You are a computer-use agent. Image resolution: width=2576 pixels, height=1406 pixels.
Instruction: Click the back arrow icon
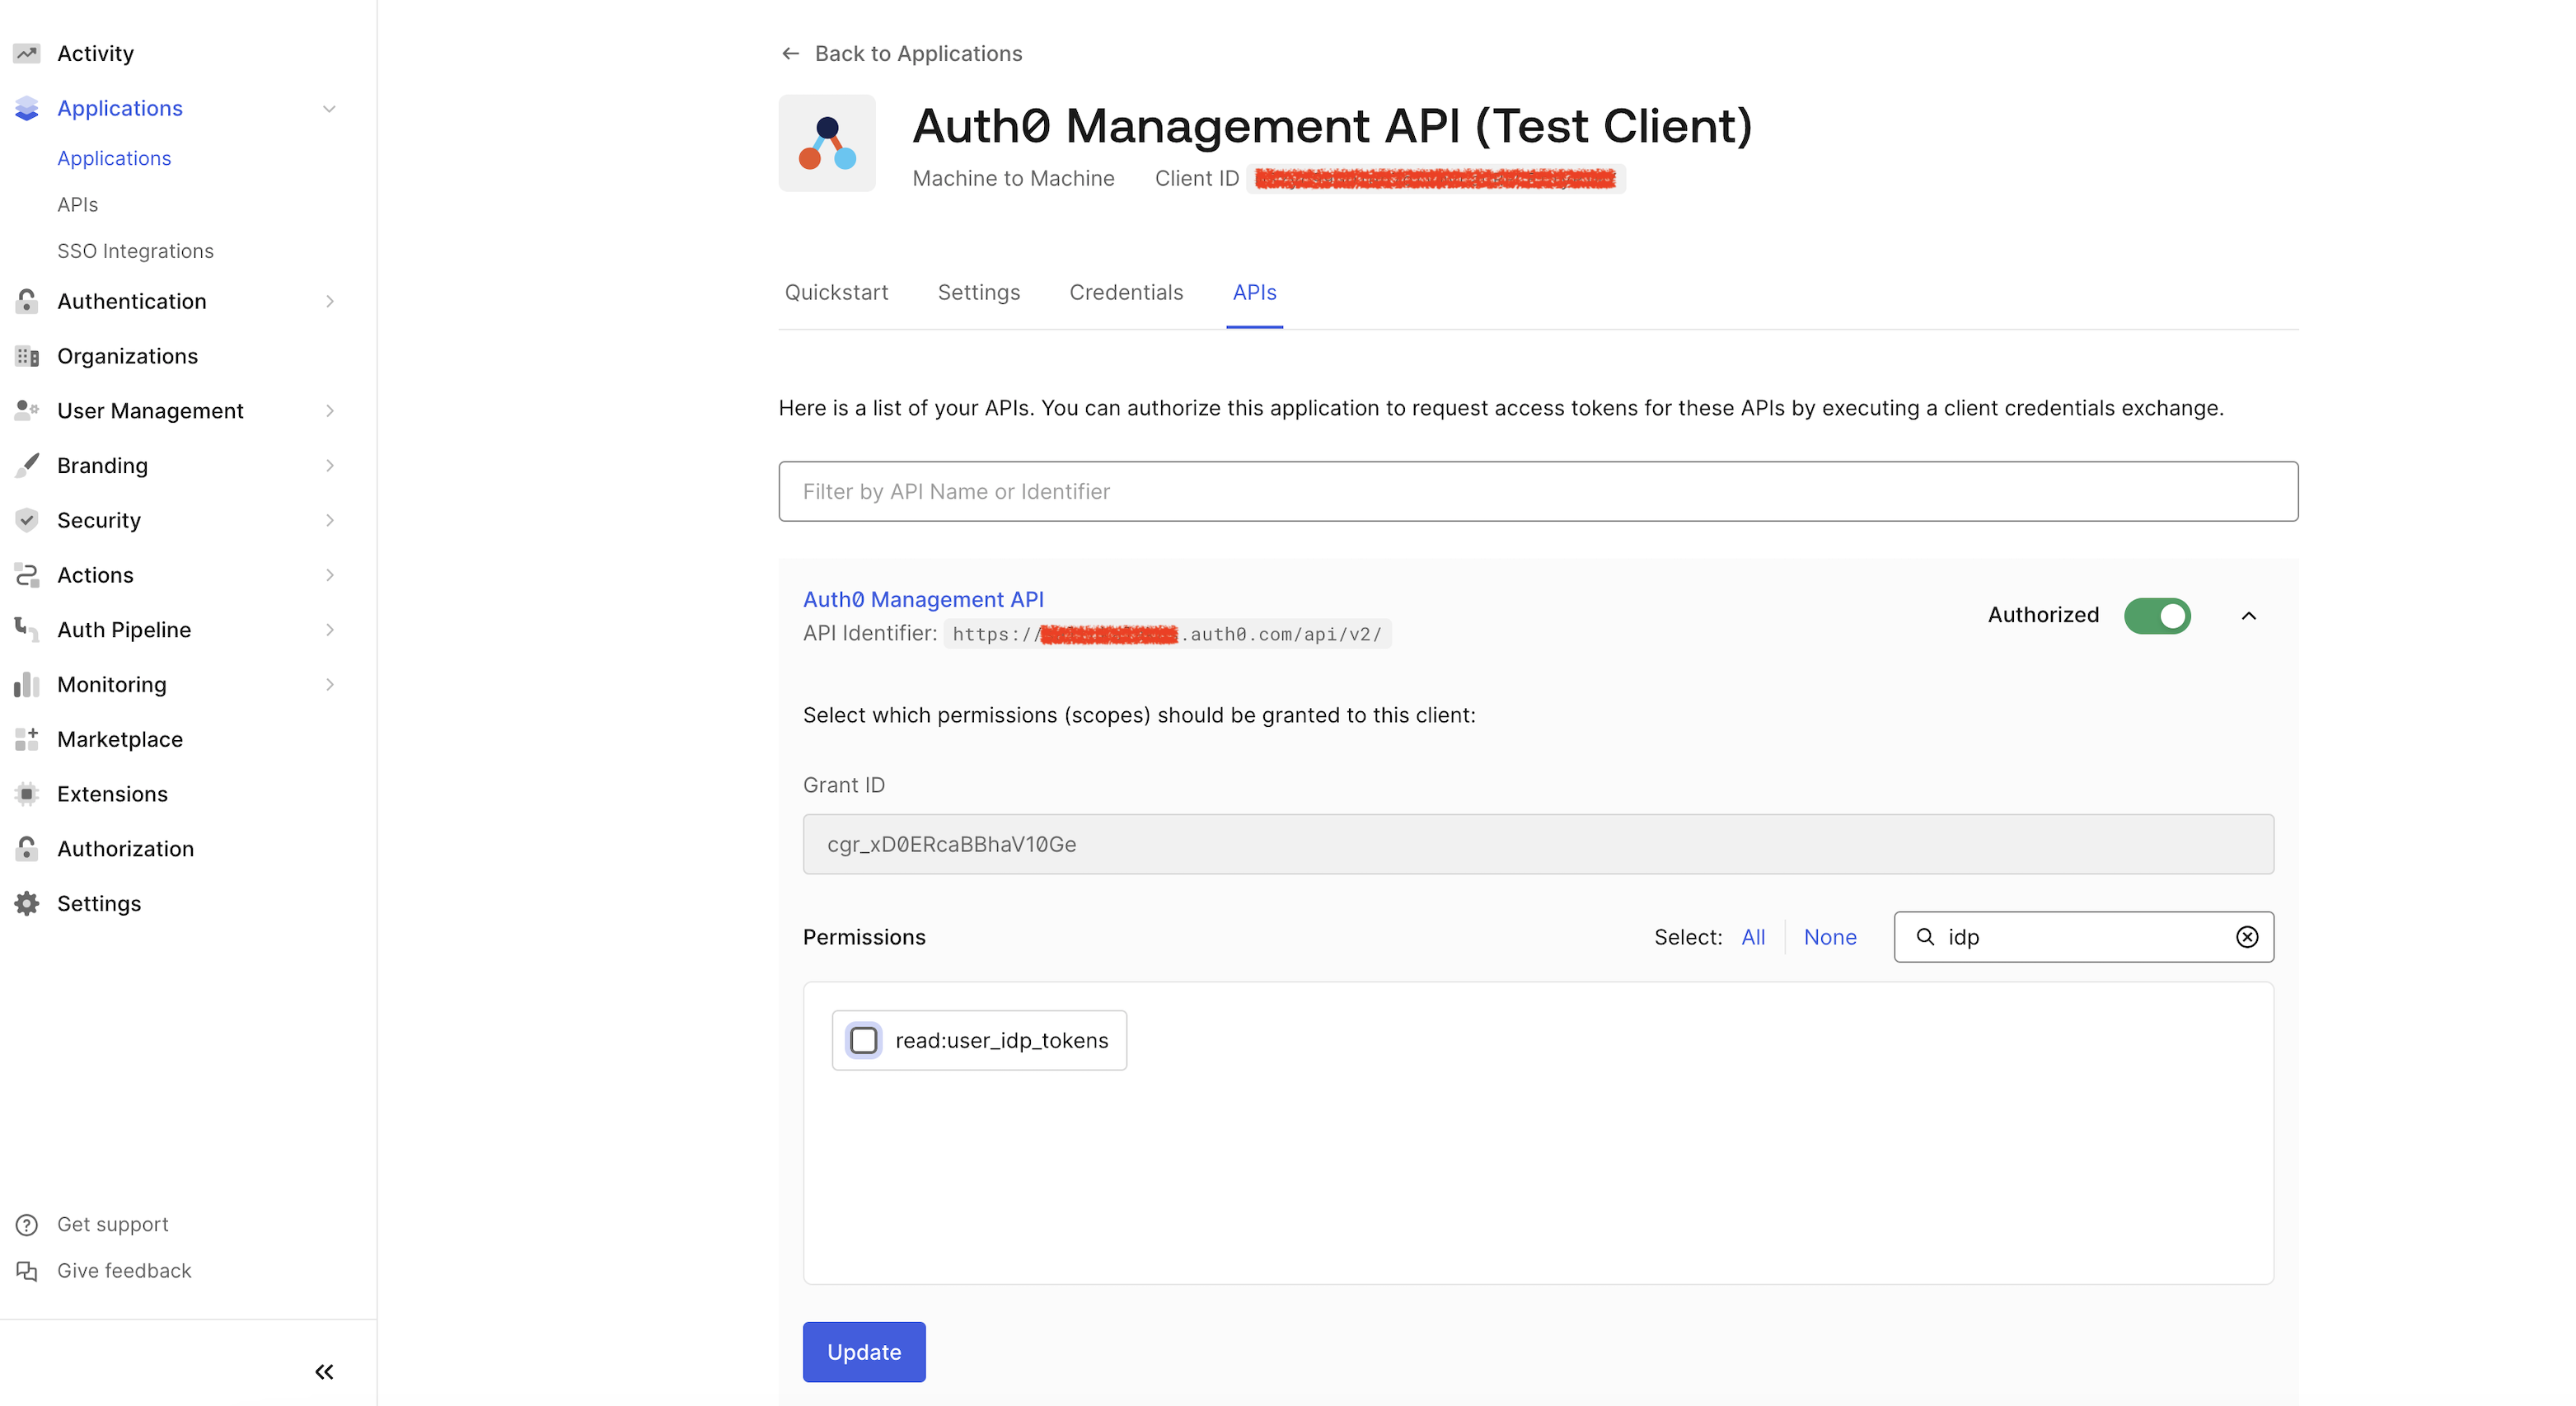[790, 53]
